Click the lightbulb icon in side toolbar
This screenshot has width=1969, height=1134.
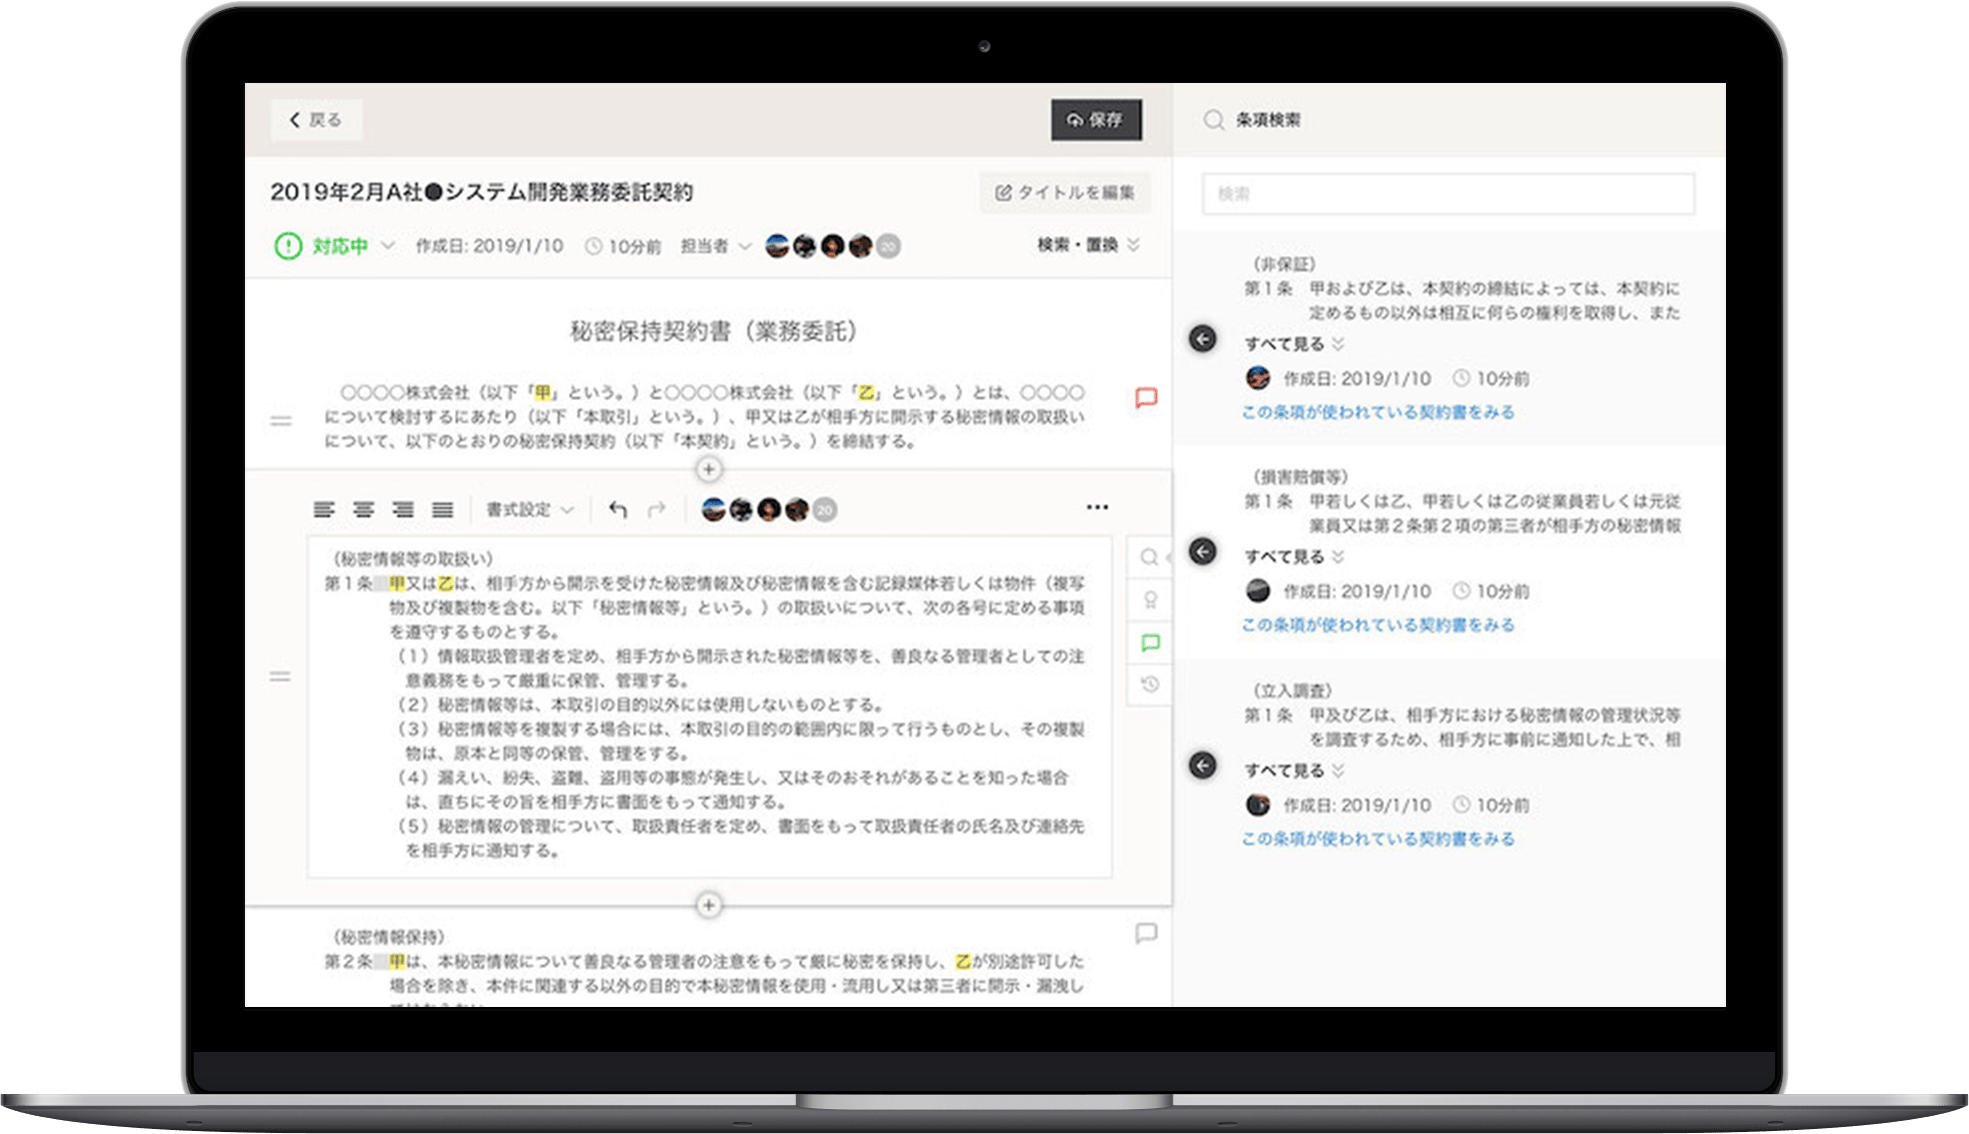[1150, 600]
